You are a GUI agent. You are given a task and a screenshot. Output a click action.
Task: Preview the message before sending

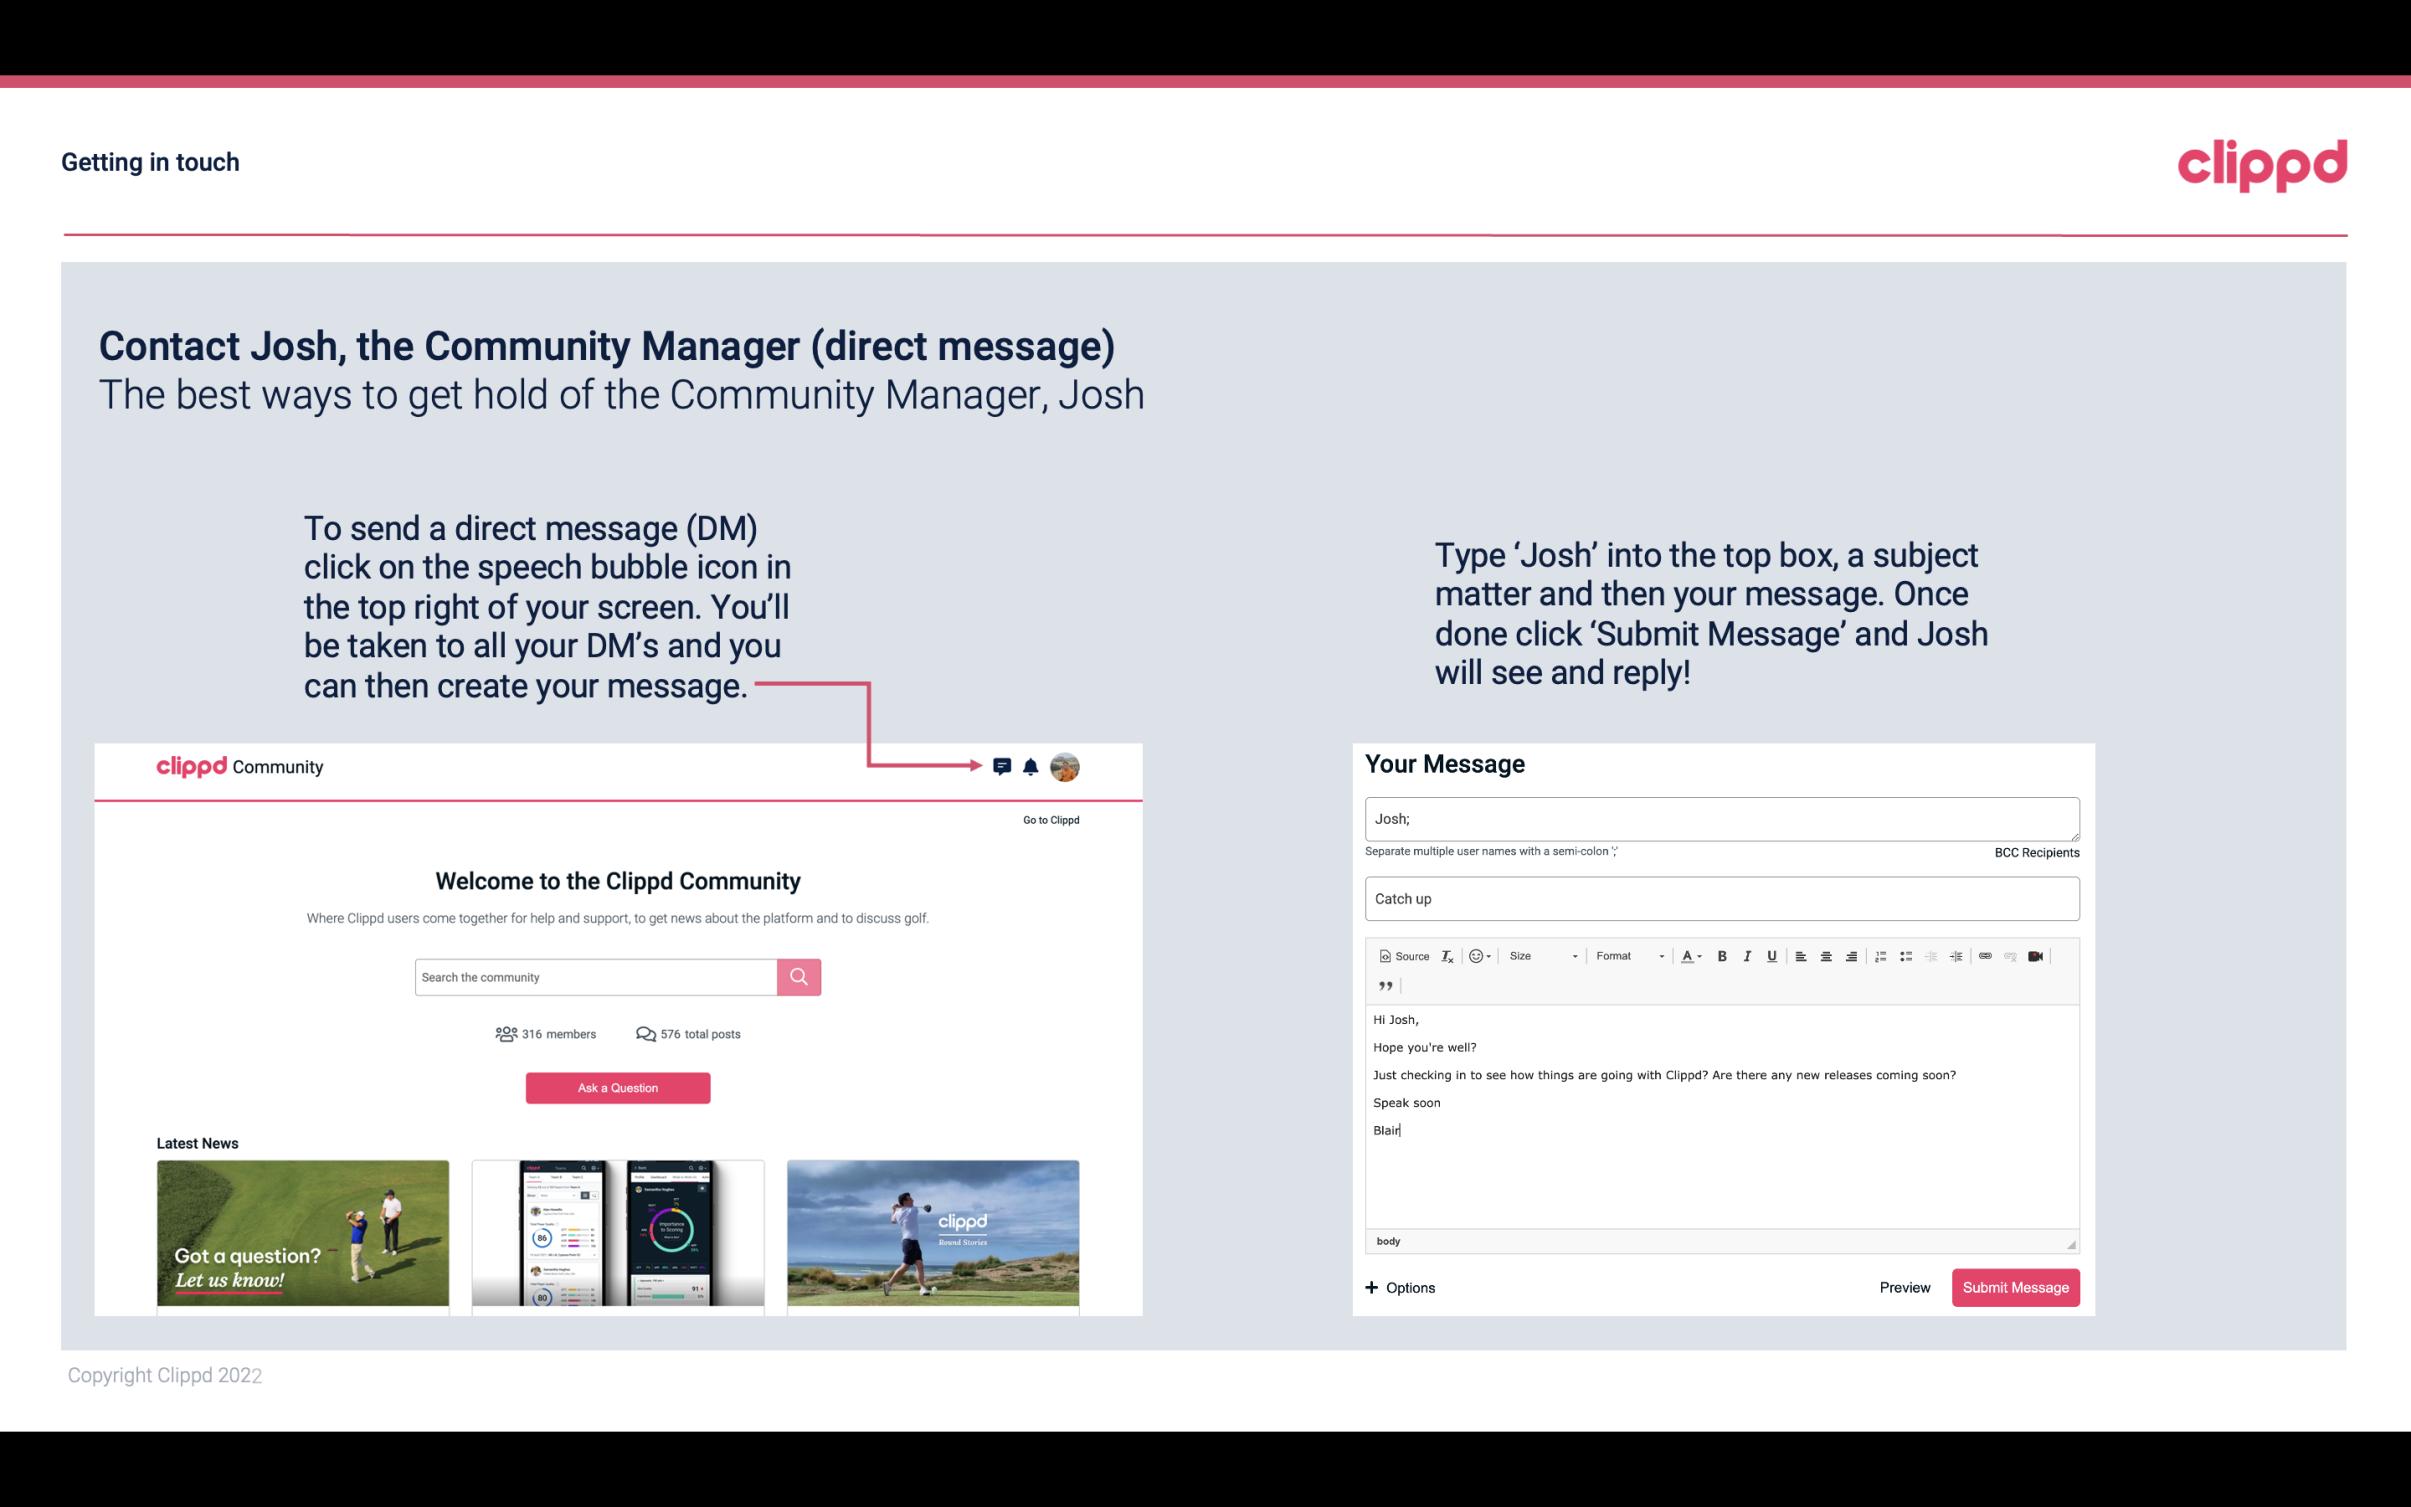coord(1906,1288)
